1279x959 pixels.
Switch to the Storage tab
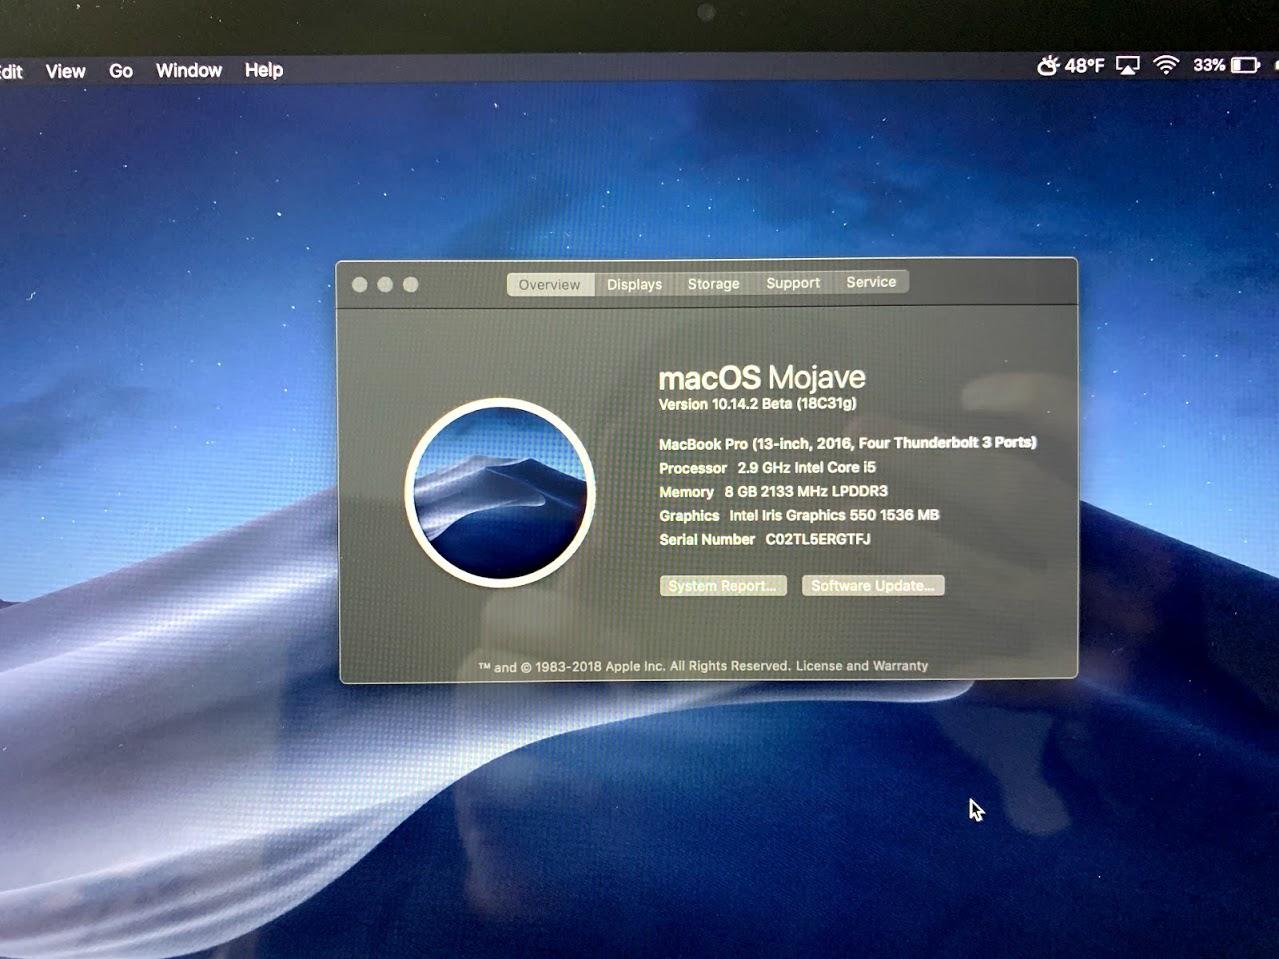pos(714,284)
